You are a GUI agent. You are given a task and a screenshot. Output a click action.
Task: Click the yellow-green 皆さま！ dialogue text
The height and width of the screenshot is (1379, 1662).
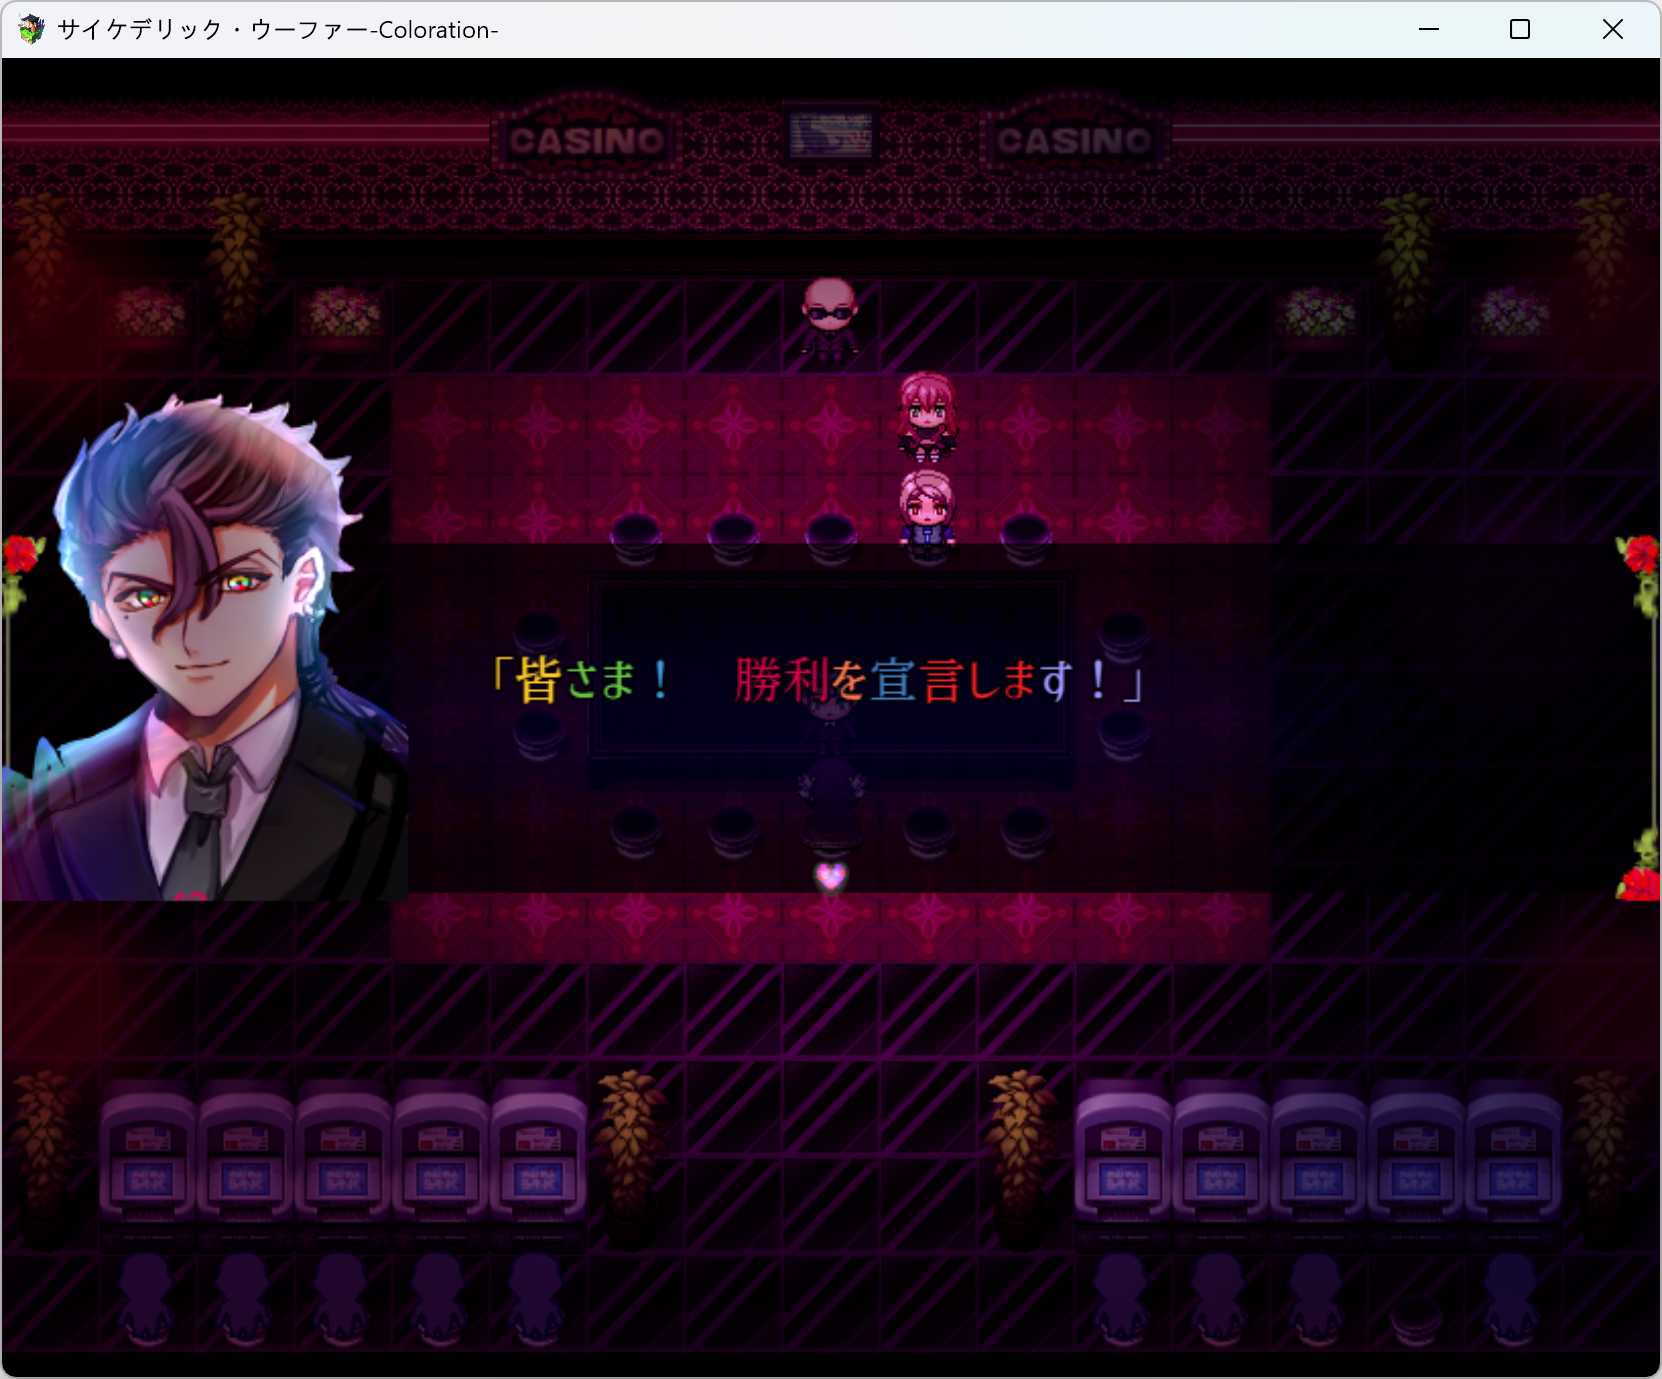(580, 680)
